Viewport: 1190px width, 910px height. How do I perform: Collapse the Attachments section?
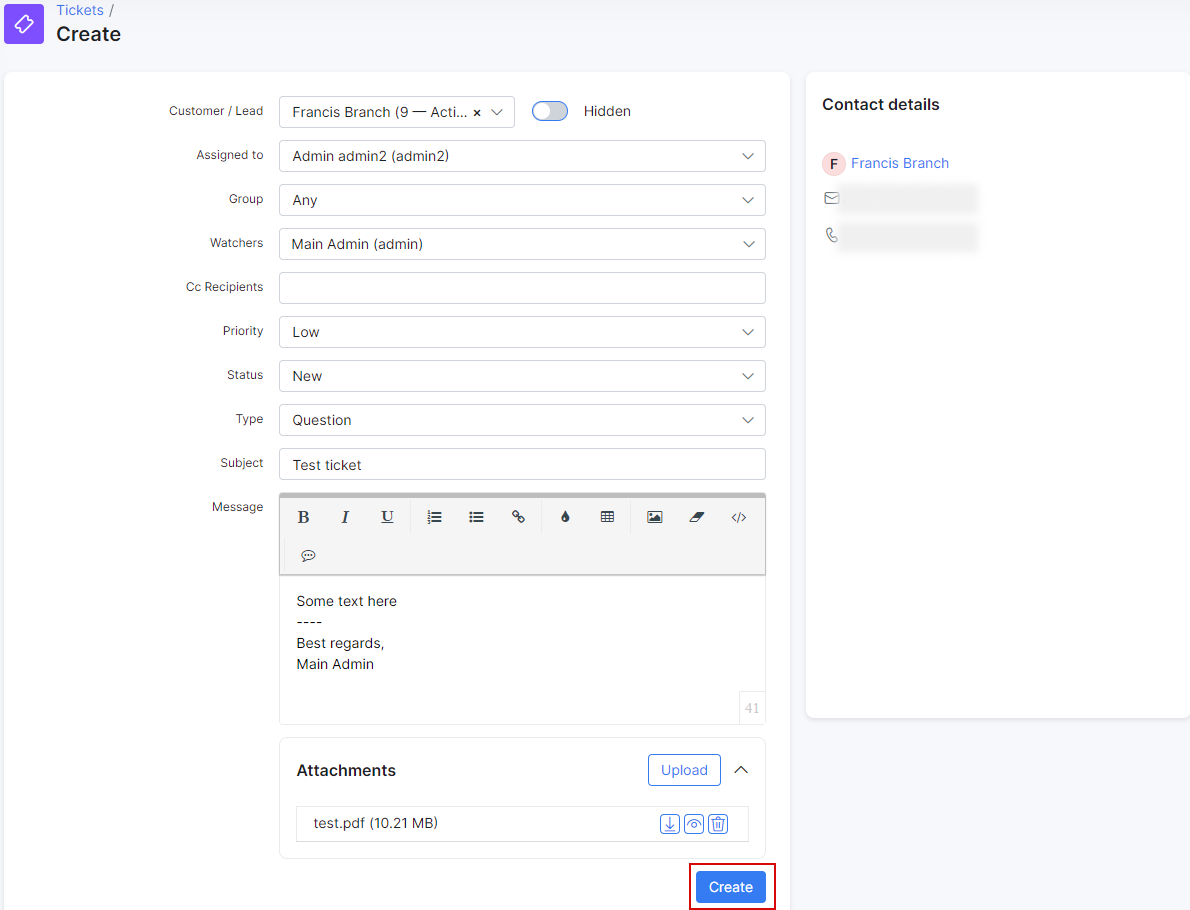[x=741, y=770]
